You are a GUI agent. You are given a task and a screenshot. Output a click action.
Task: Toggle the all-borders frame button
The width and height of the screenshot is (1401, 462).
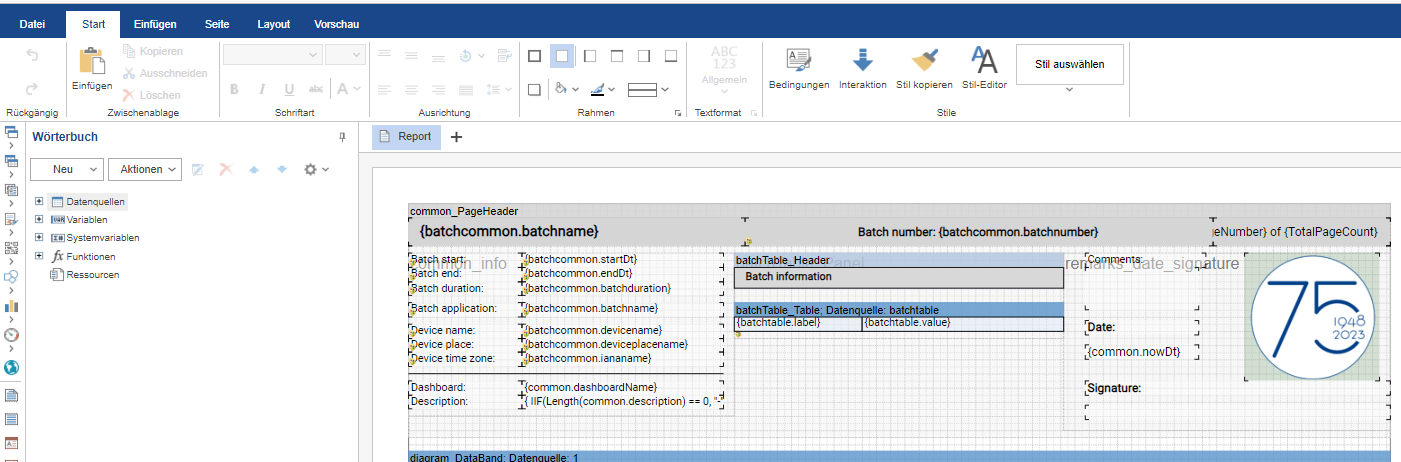tap(535, 56)
